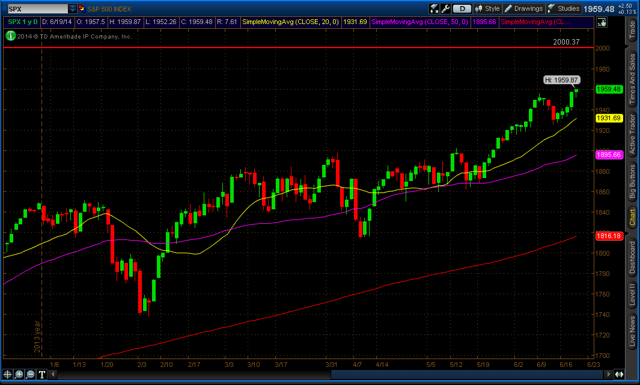This screenshot has height=385, width=640.
Task: Open the Studies menu
Action: tap(564, 9)
